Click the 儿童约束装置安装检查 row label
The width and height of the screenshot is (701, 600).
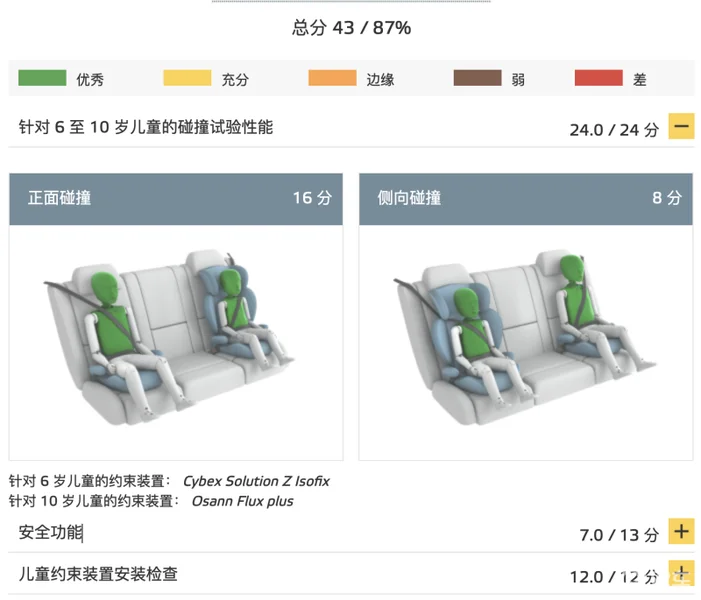(98, 574)
